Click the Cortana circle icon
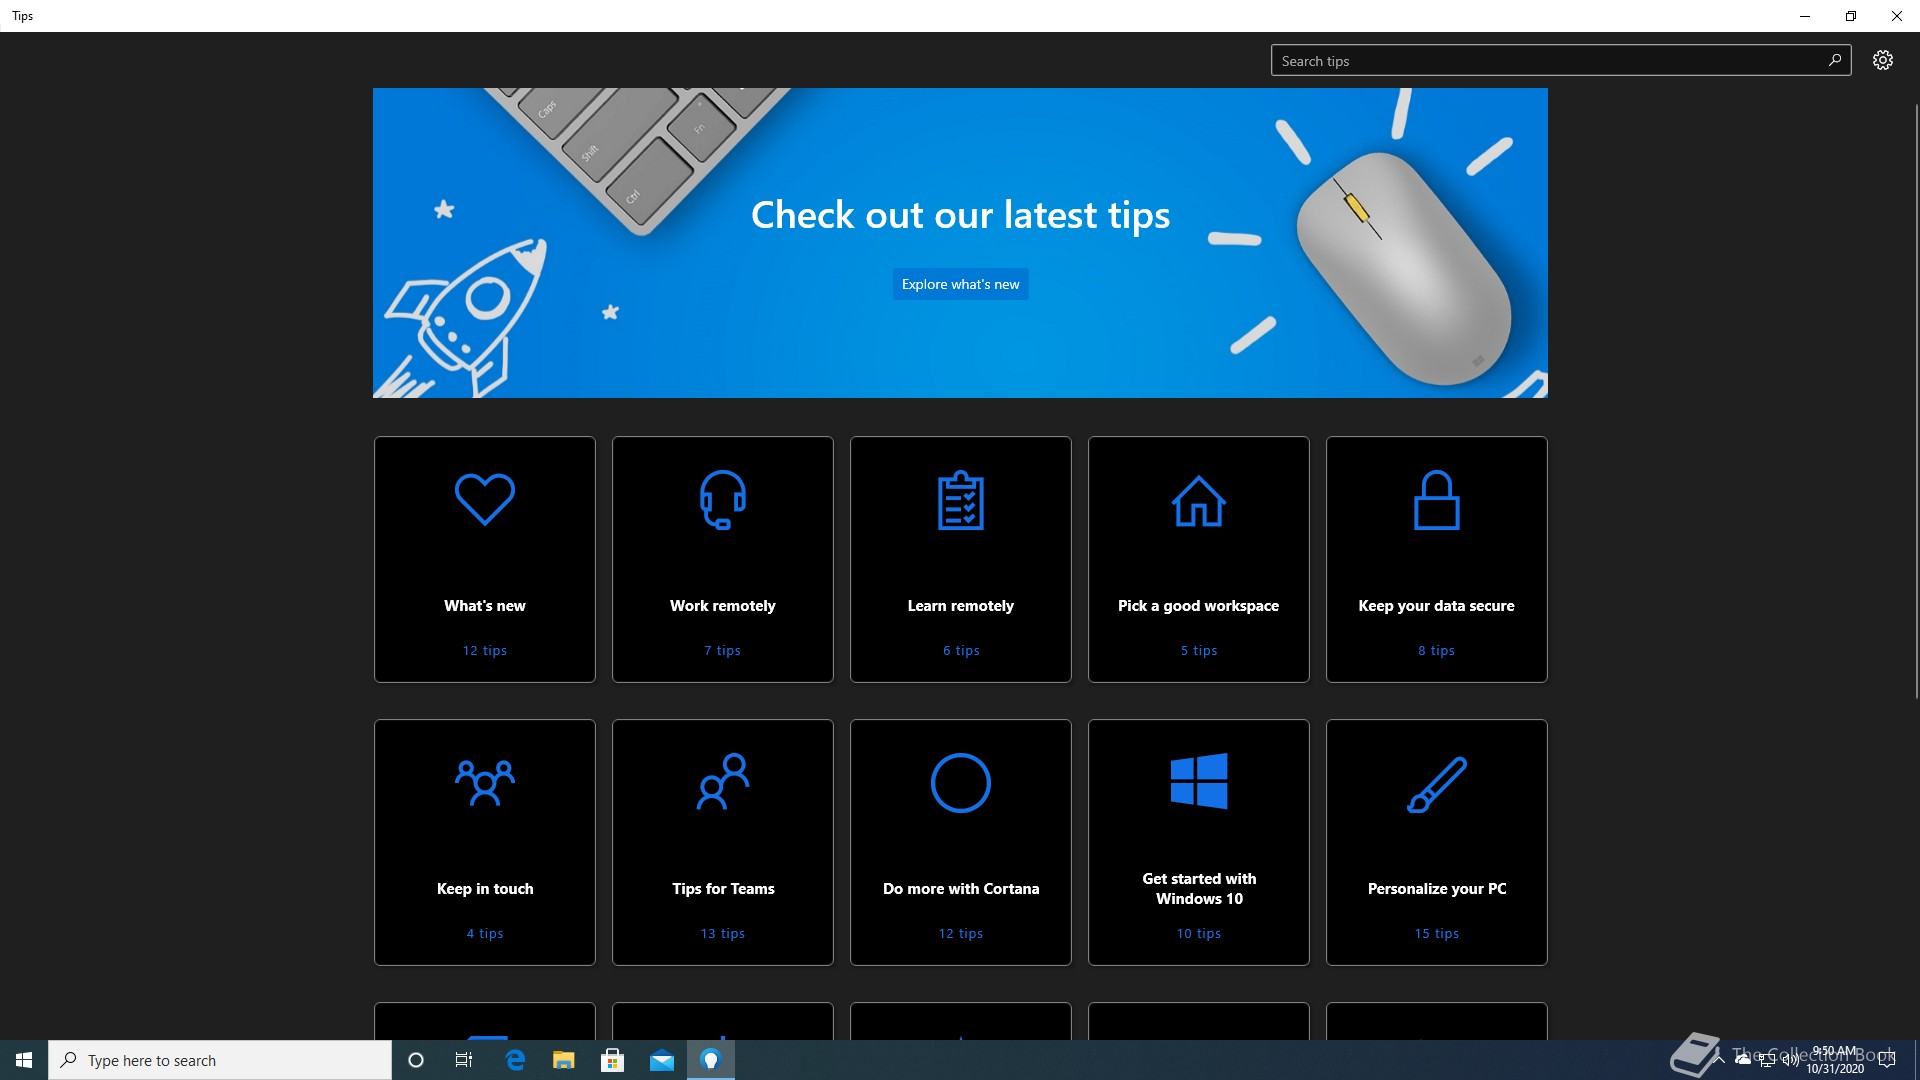This screenshot has width=1920, height=1080. (960, 782)
